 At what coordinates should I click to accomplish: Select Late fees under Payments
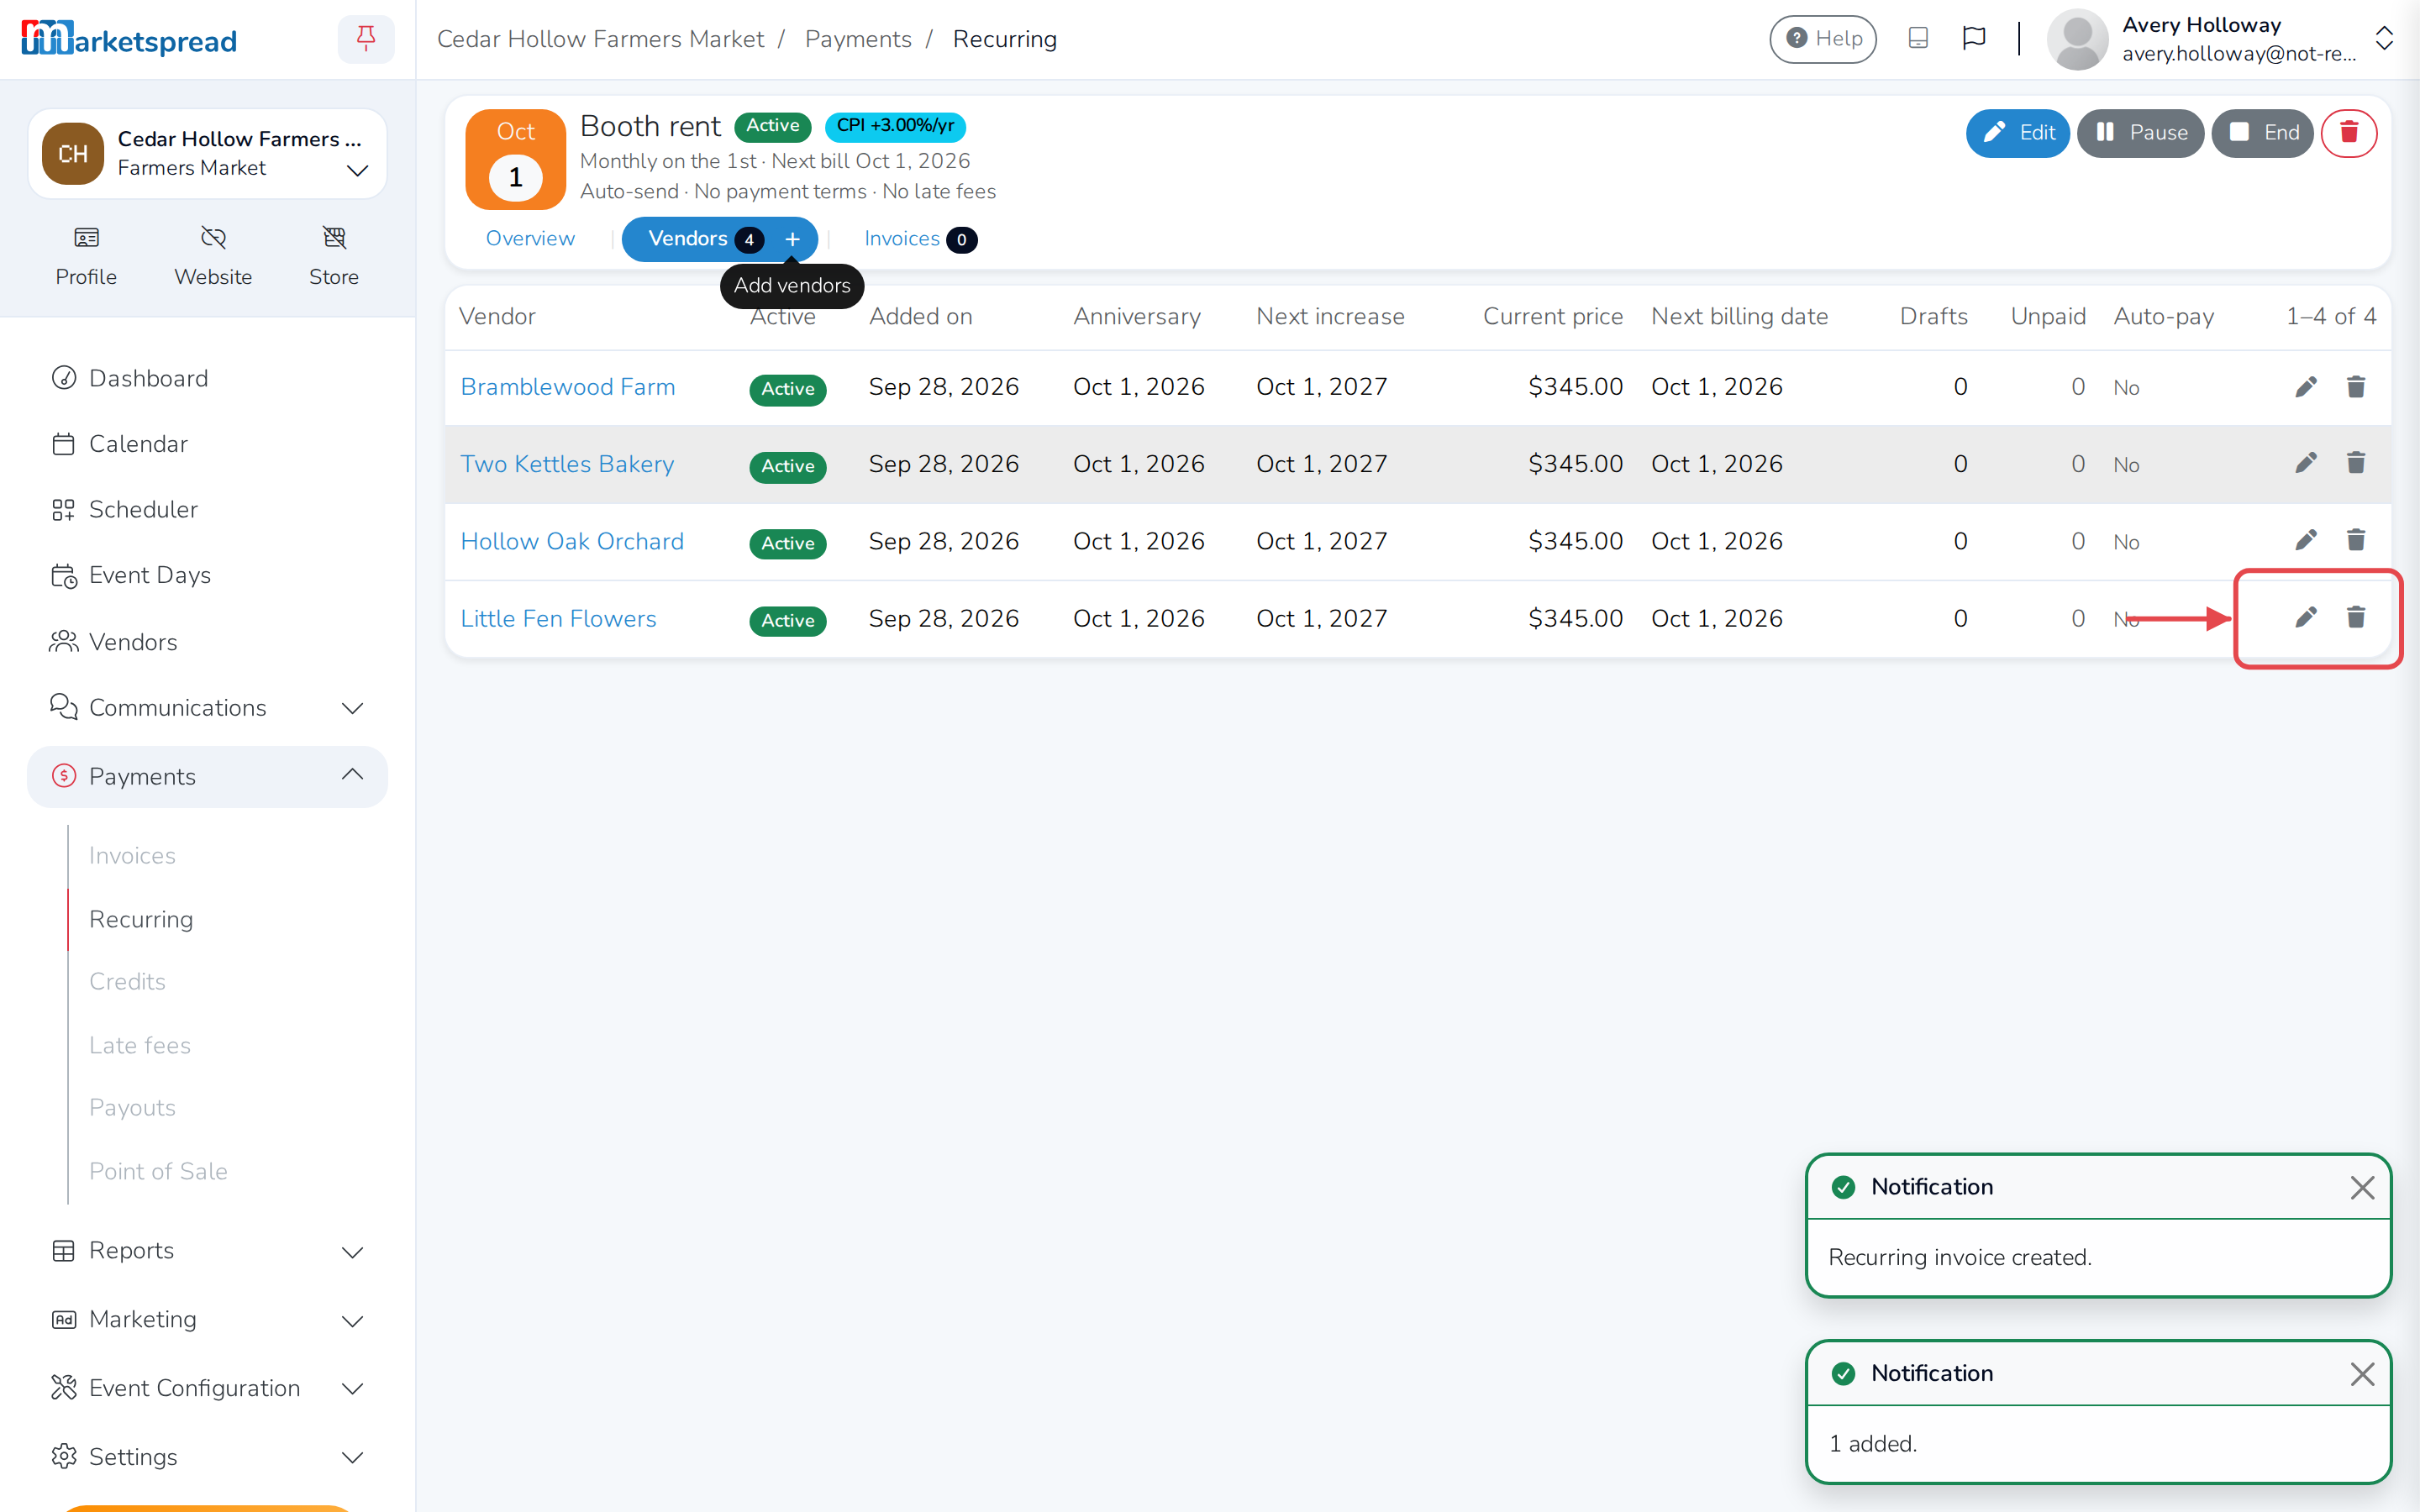(x=140, y=1045)
